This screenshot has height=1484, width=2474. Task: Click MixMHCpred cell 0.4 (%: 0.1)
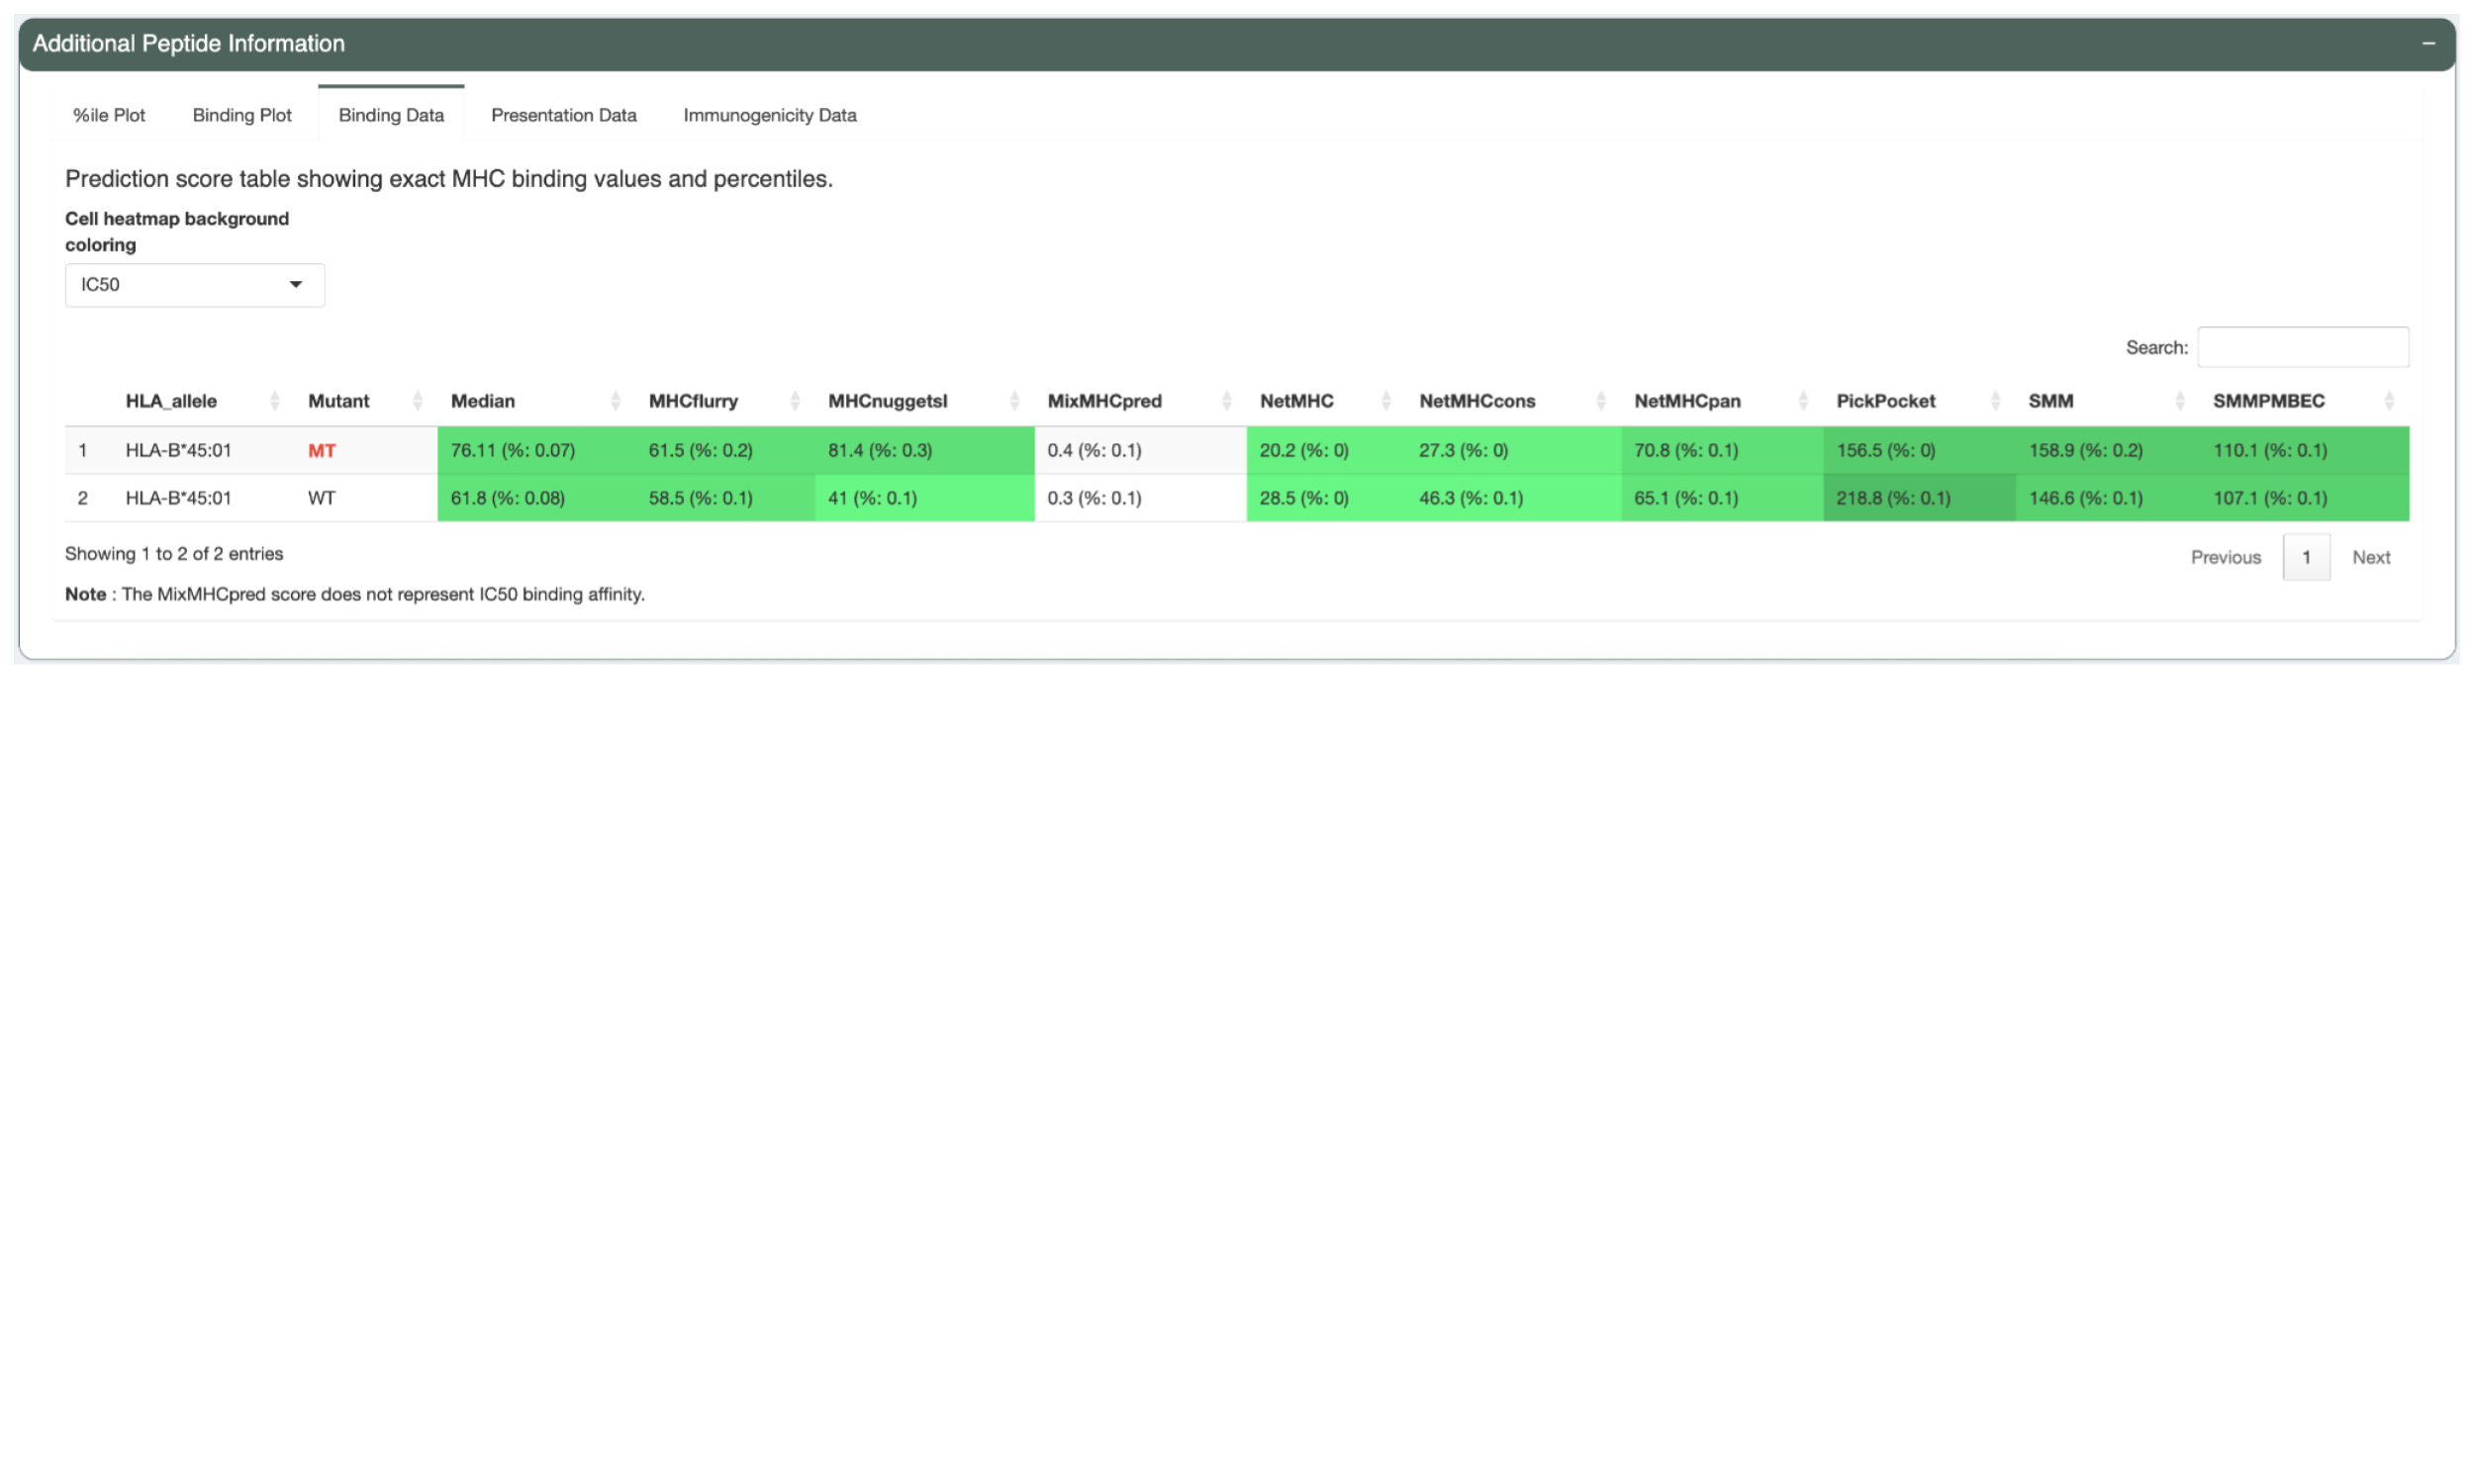click(x=1141, y=450)
